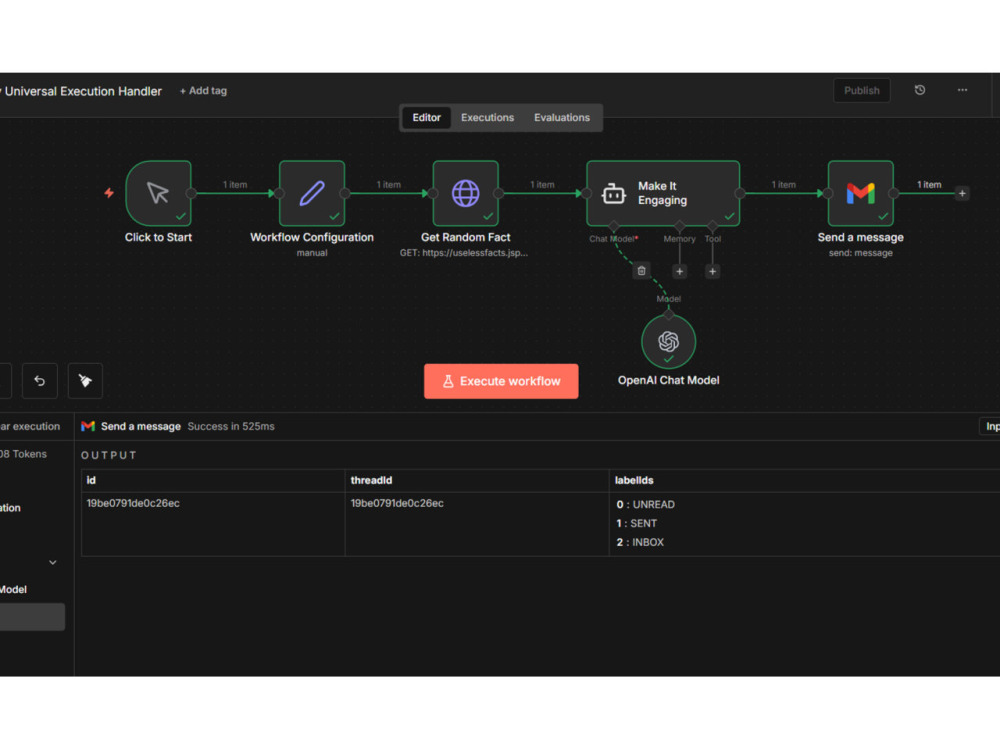Open the OpenAI Chat Model node
1000x750 pixels.
(x=668, y=342)
